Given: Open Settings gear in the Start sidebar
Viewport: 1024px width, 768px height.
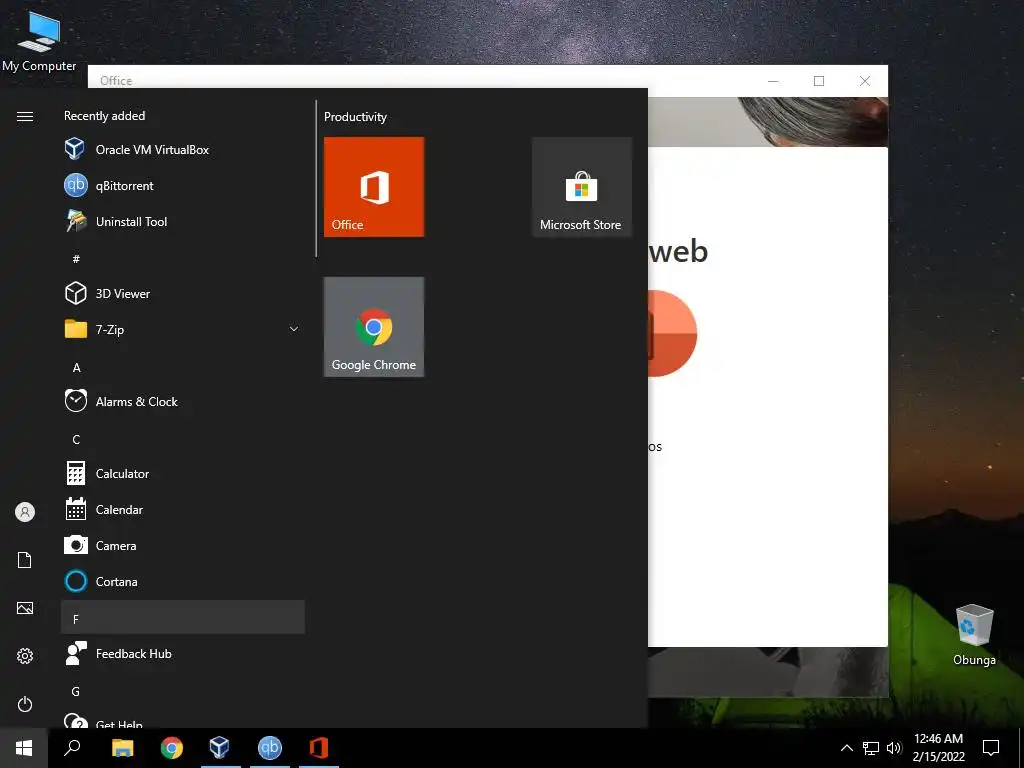Looking at the screenshot, I should click(25, 656).
